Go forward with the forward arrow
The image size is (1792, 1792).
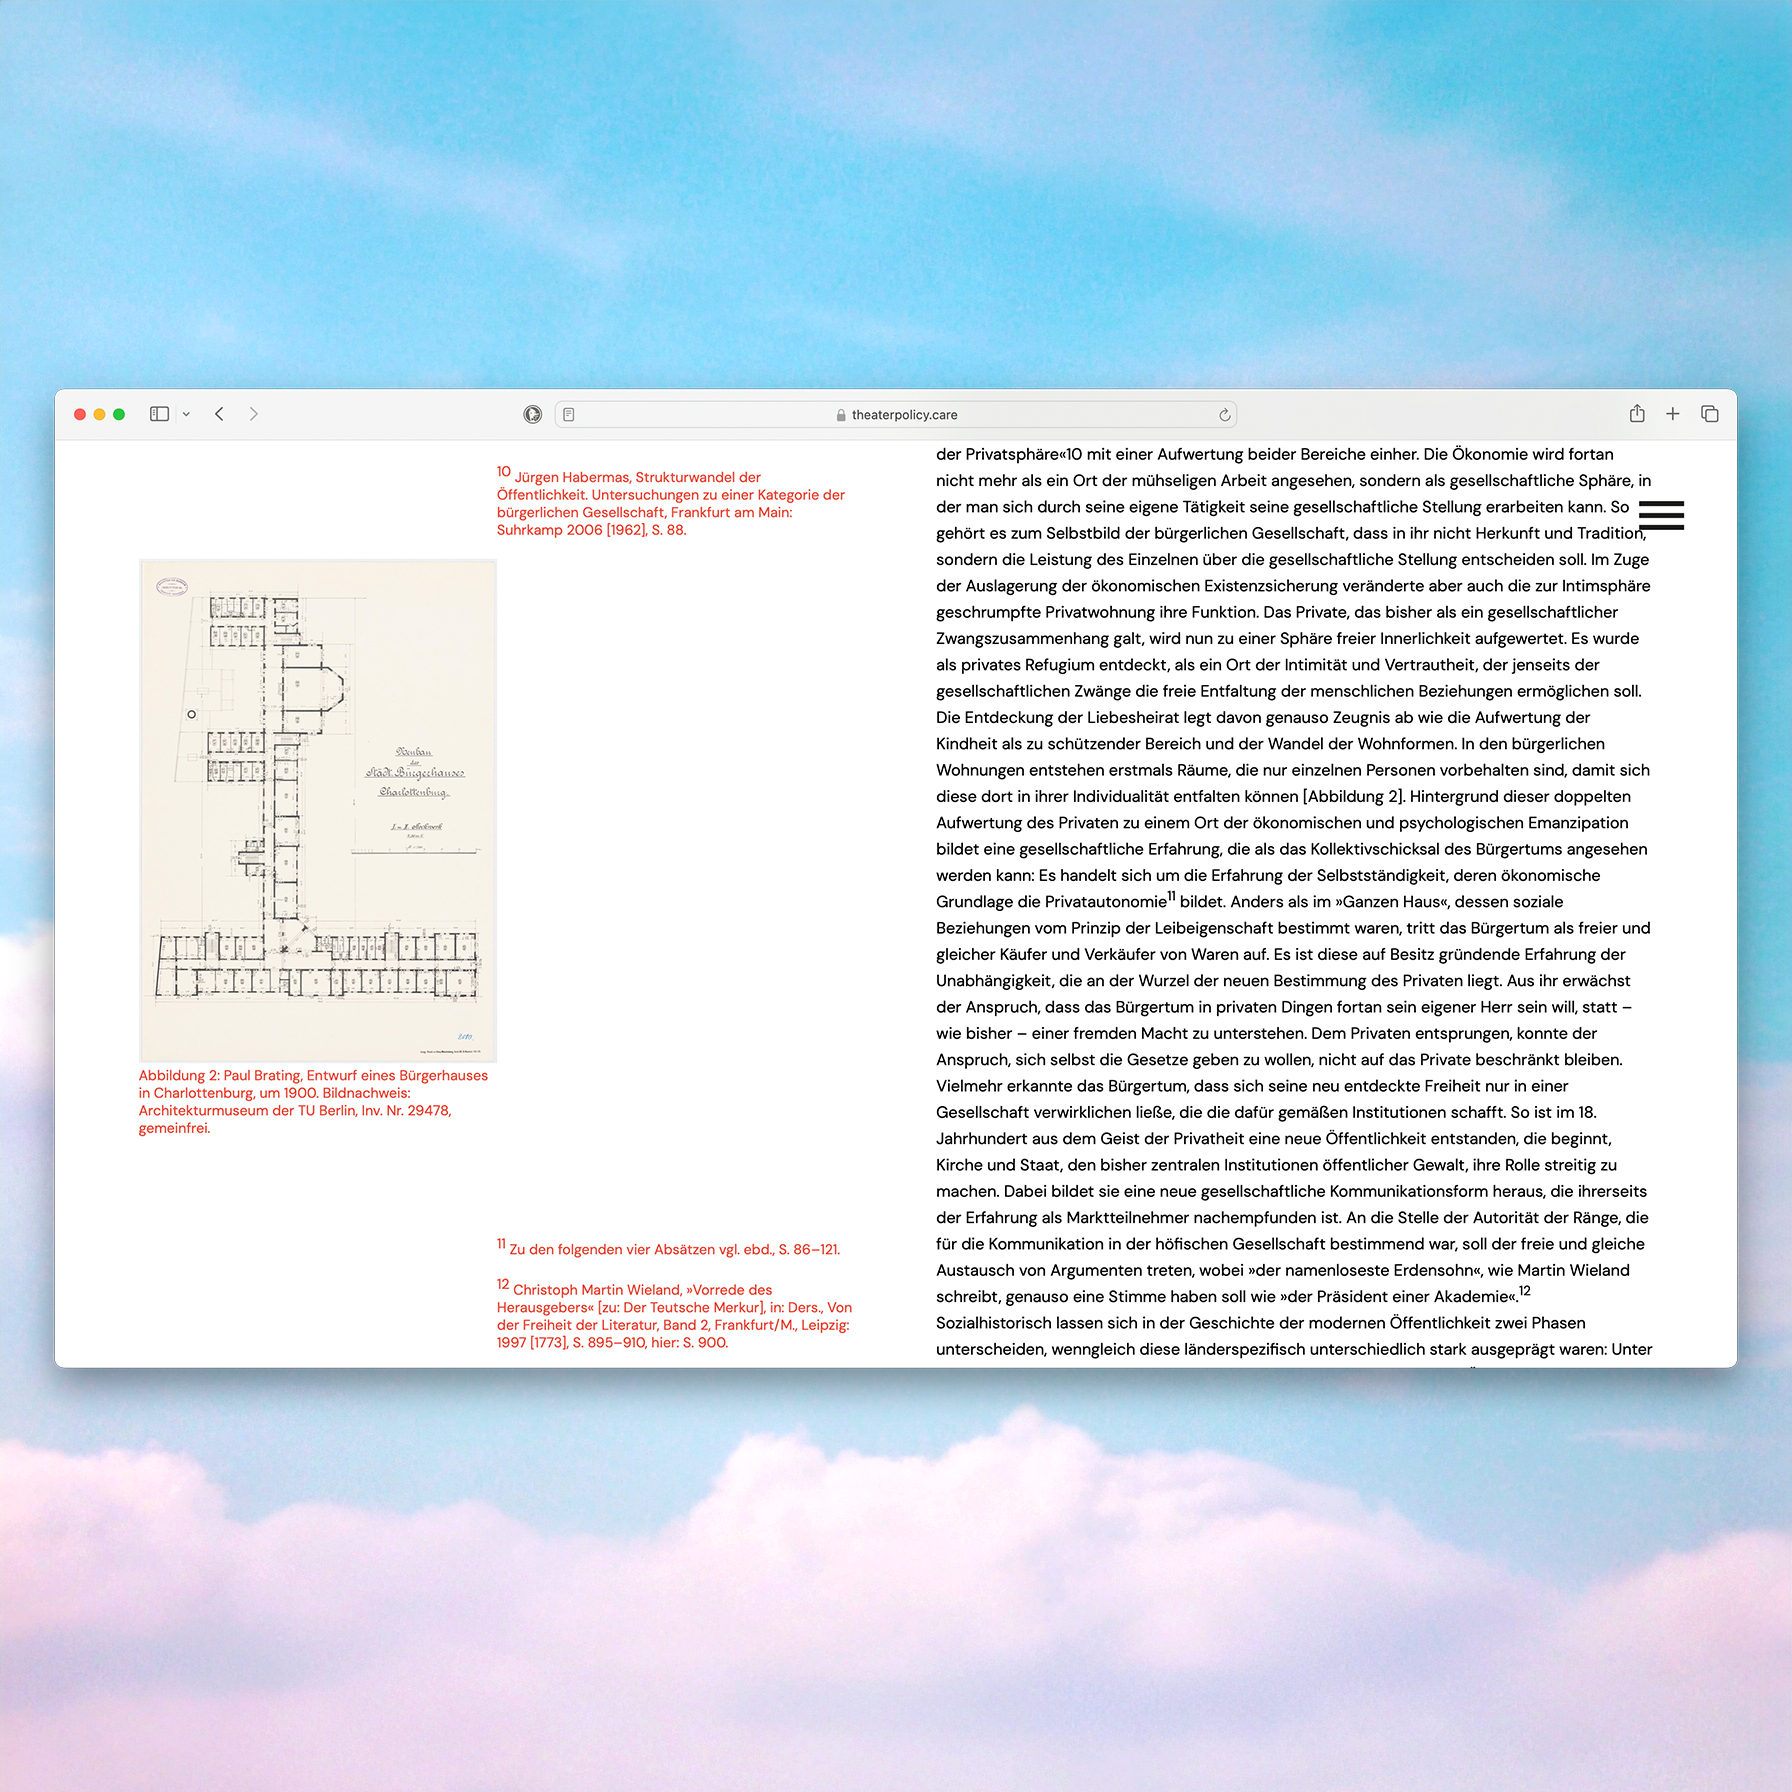point(254,414)
